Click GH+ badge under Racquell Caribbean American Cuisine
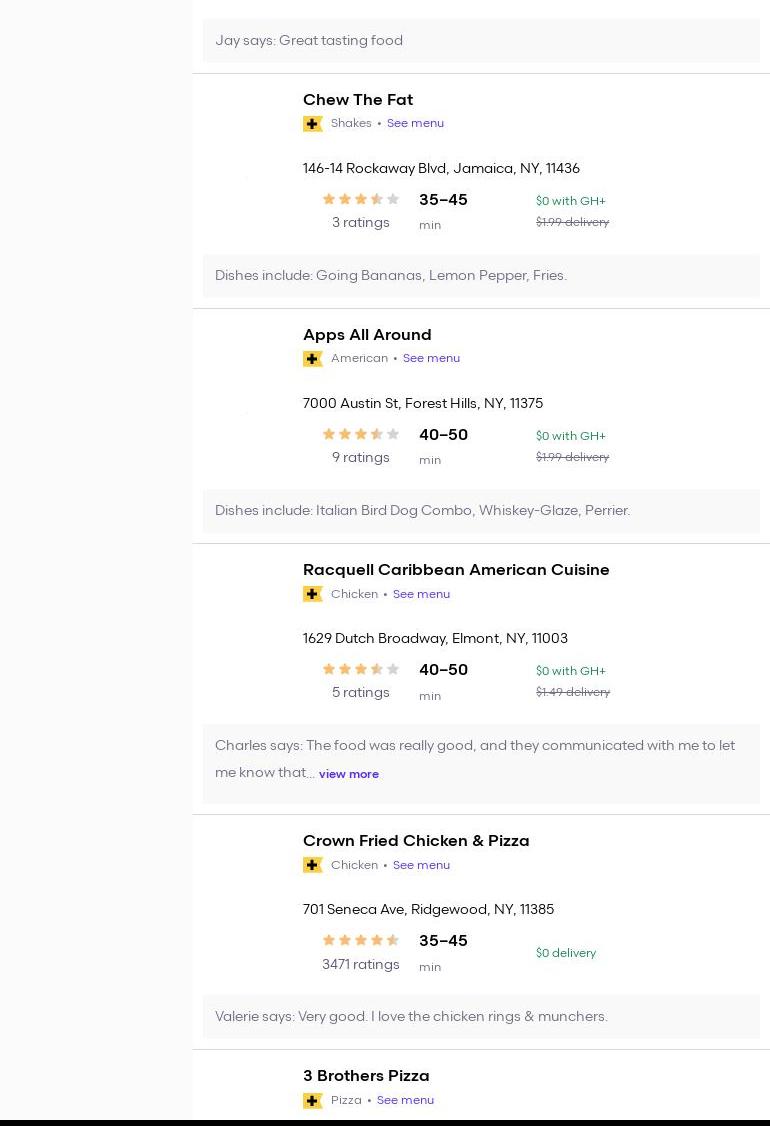 (313, 594)
